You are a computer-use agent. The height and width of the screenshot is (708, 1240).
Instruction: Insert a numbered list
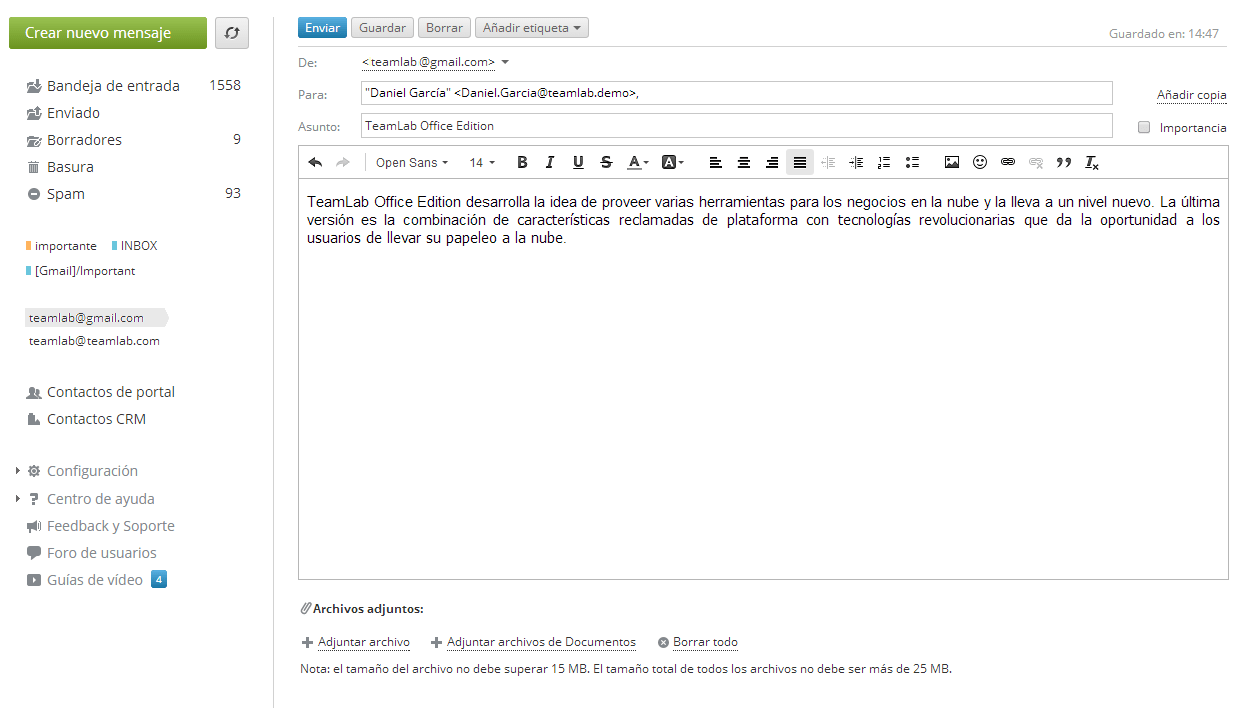pos(884,162)
